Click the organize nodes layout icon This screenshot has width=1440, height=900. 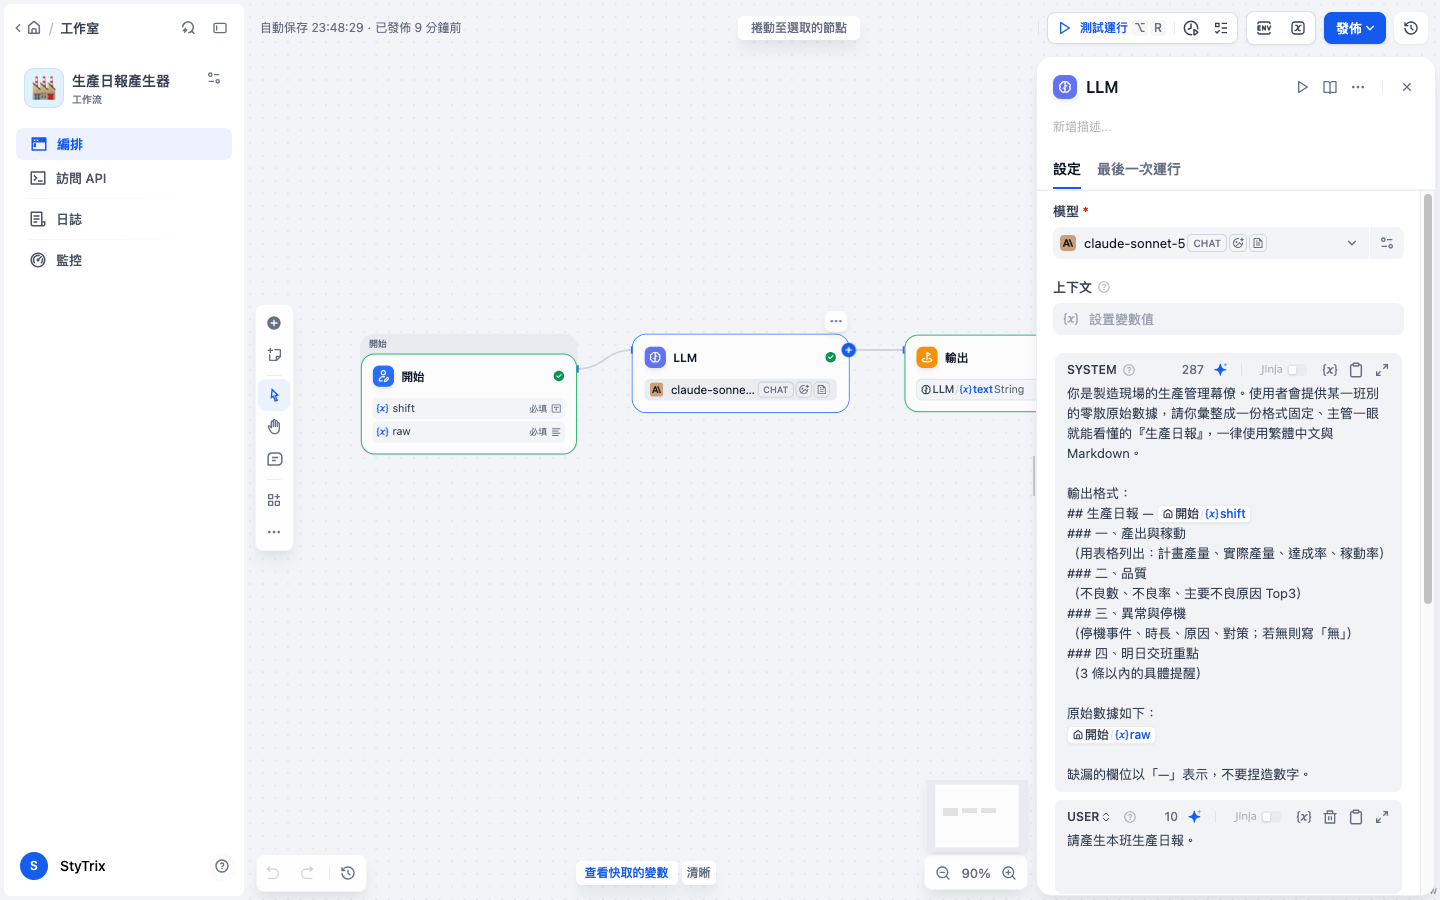click(274, 500)
